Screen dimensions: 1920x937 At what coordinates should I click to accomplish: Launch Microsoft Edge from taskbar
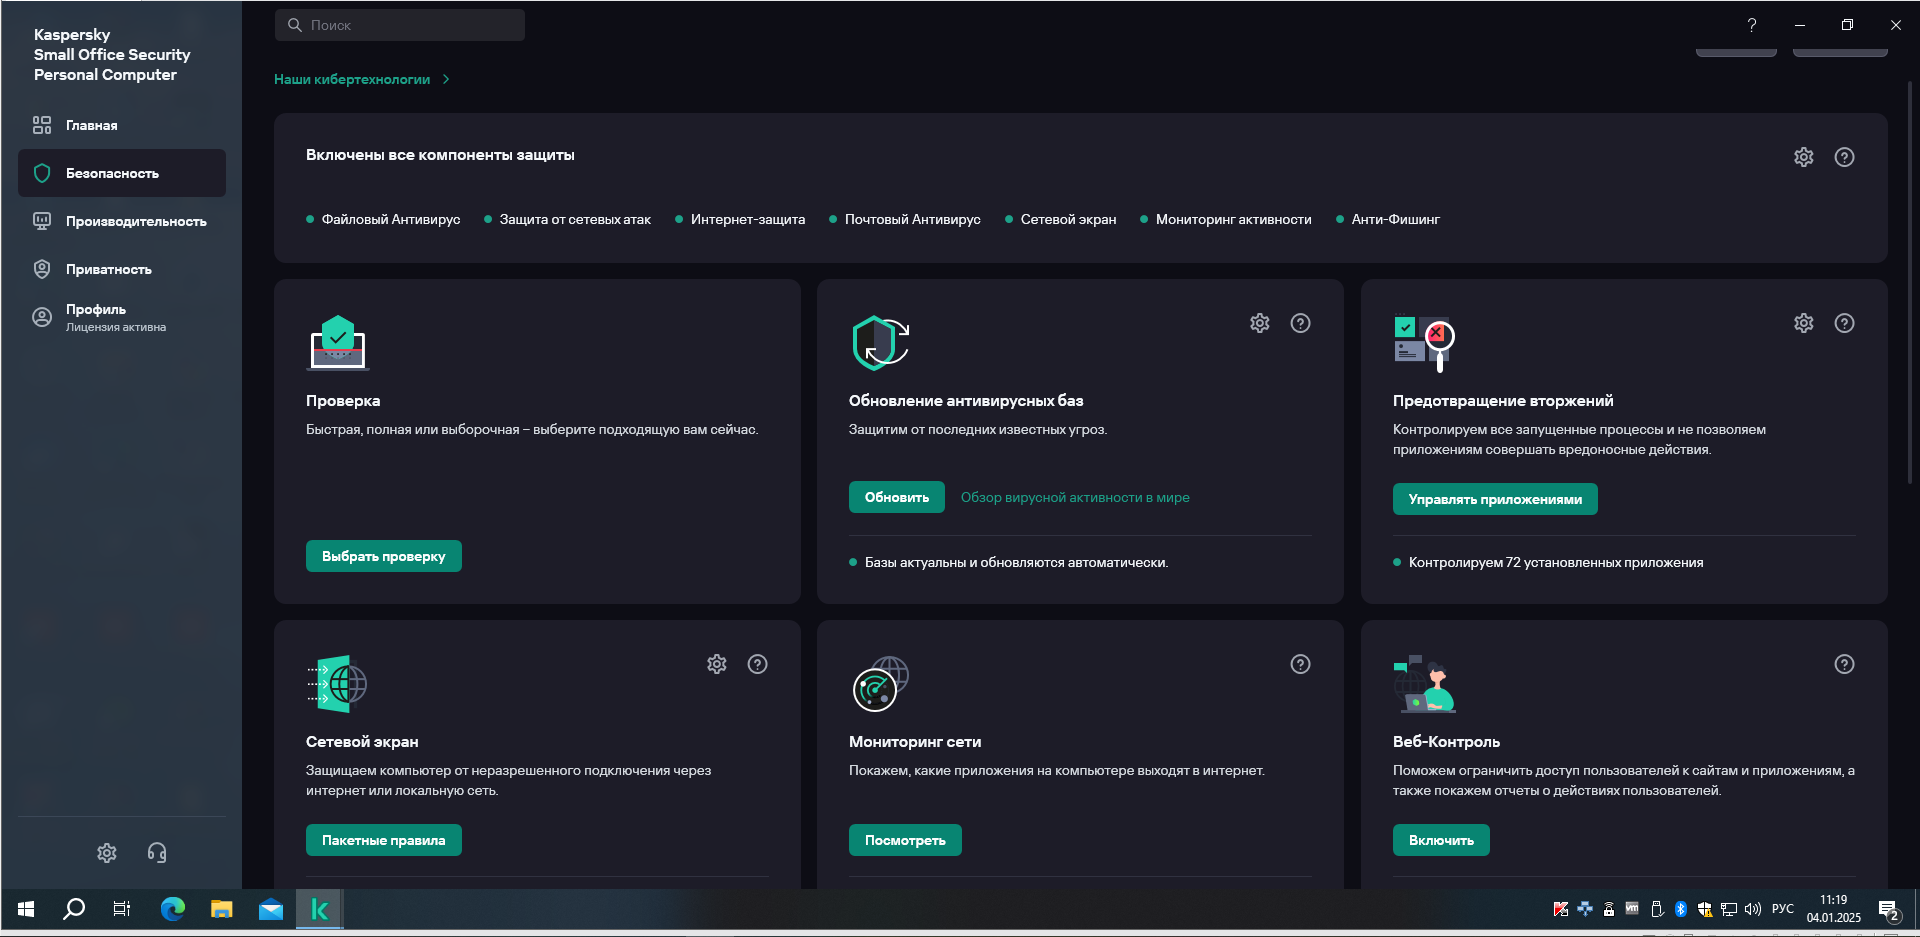tap(173, 909)
